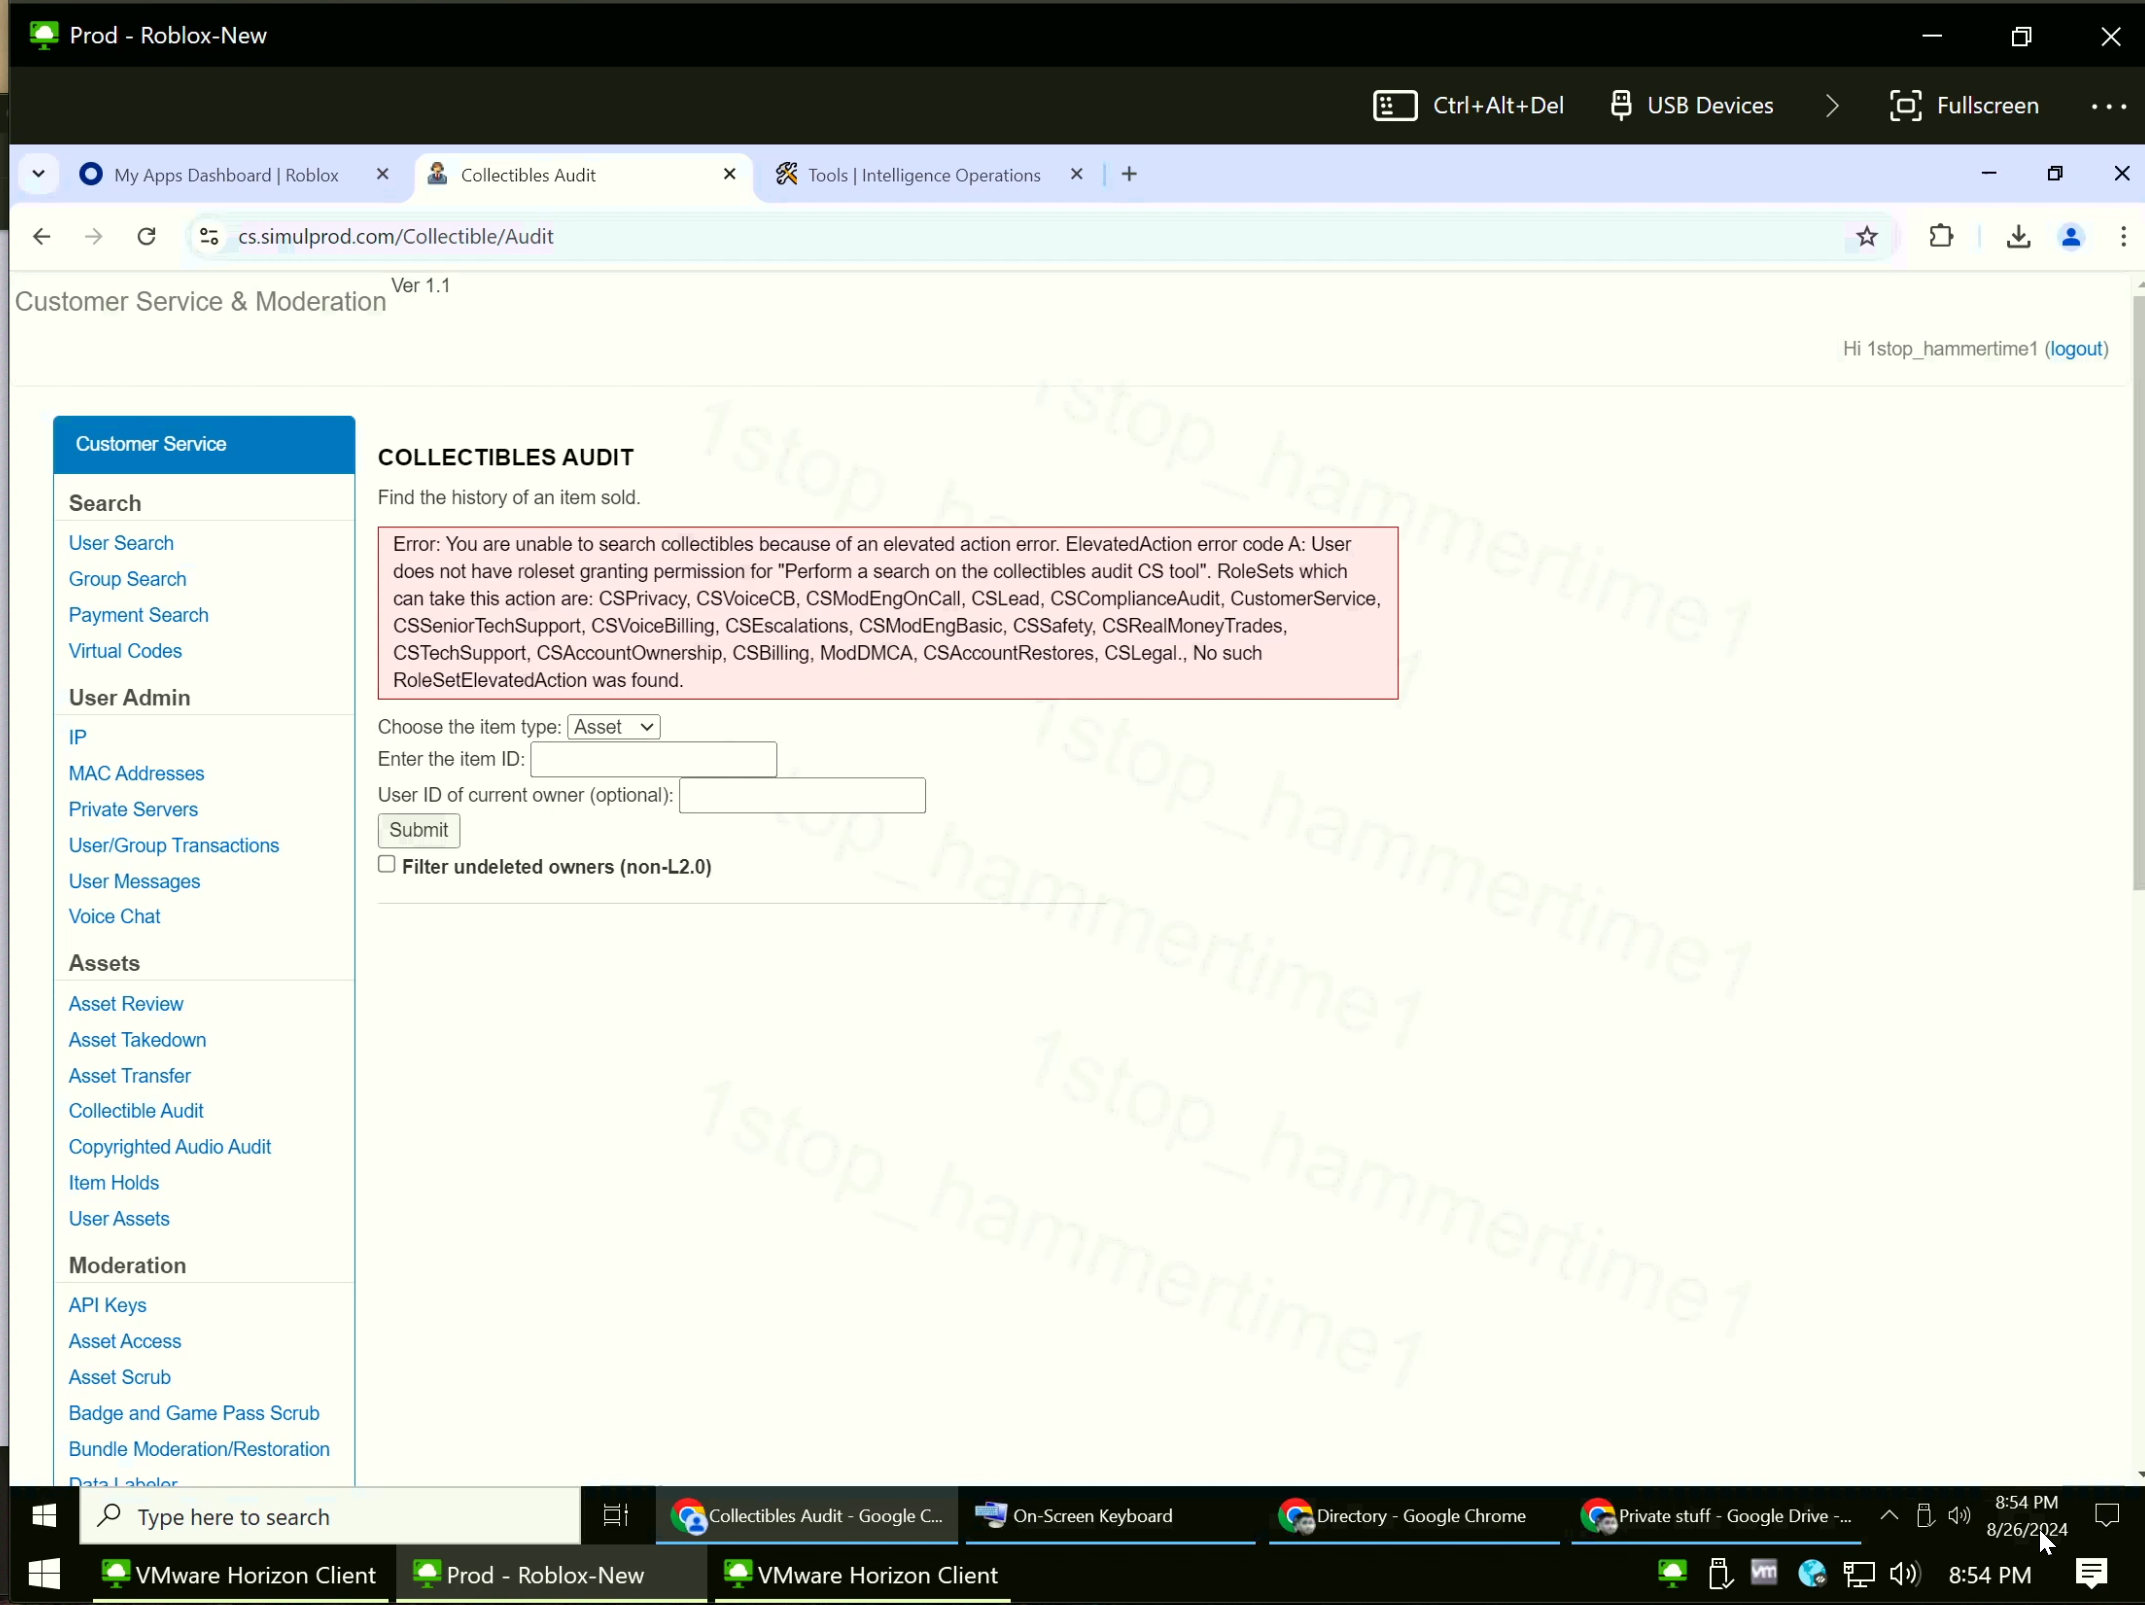
Task: Open User Assets link
Action: coord(119,1219)
